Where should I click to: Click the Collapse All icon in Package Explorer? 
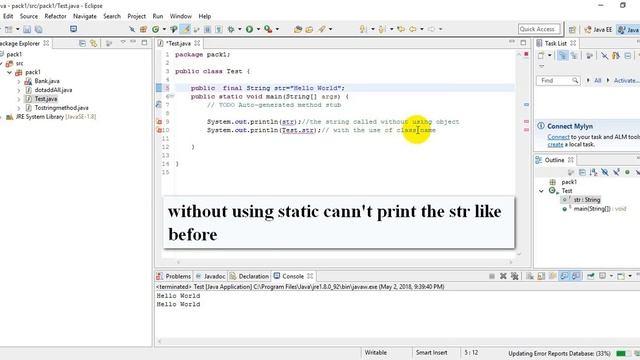tap(82, 43)
